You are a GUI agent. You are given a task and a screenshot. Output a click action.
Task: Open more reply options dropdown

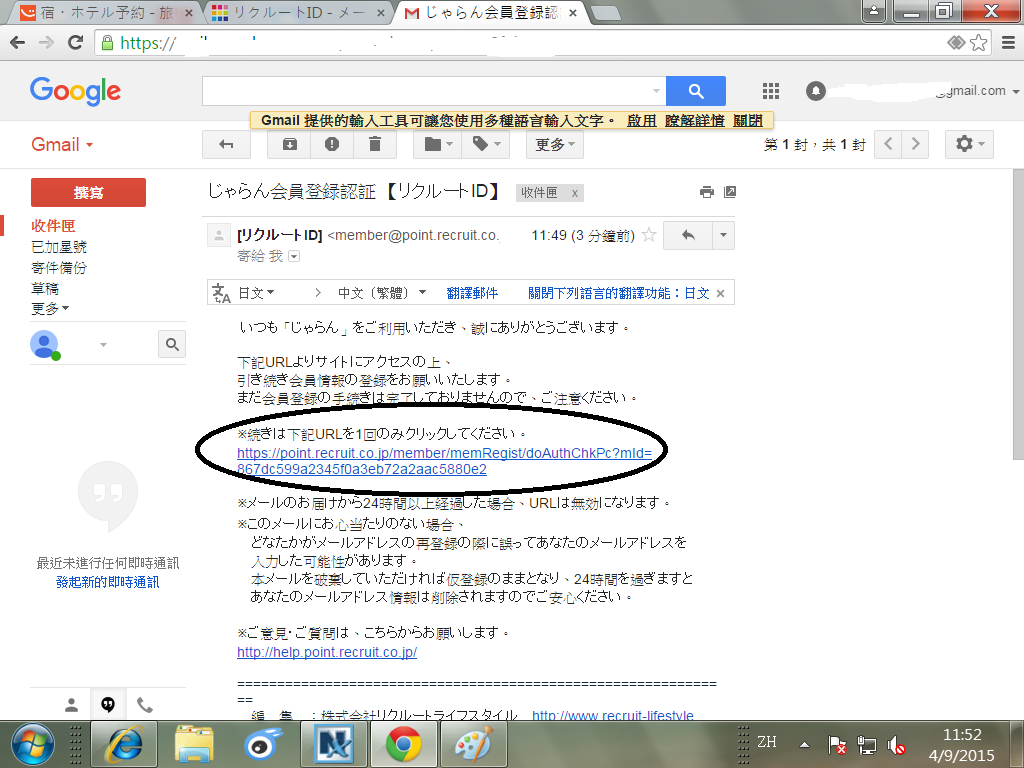[723, 235]
